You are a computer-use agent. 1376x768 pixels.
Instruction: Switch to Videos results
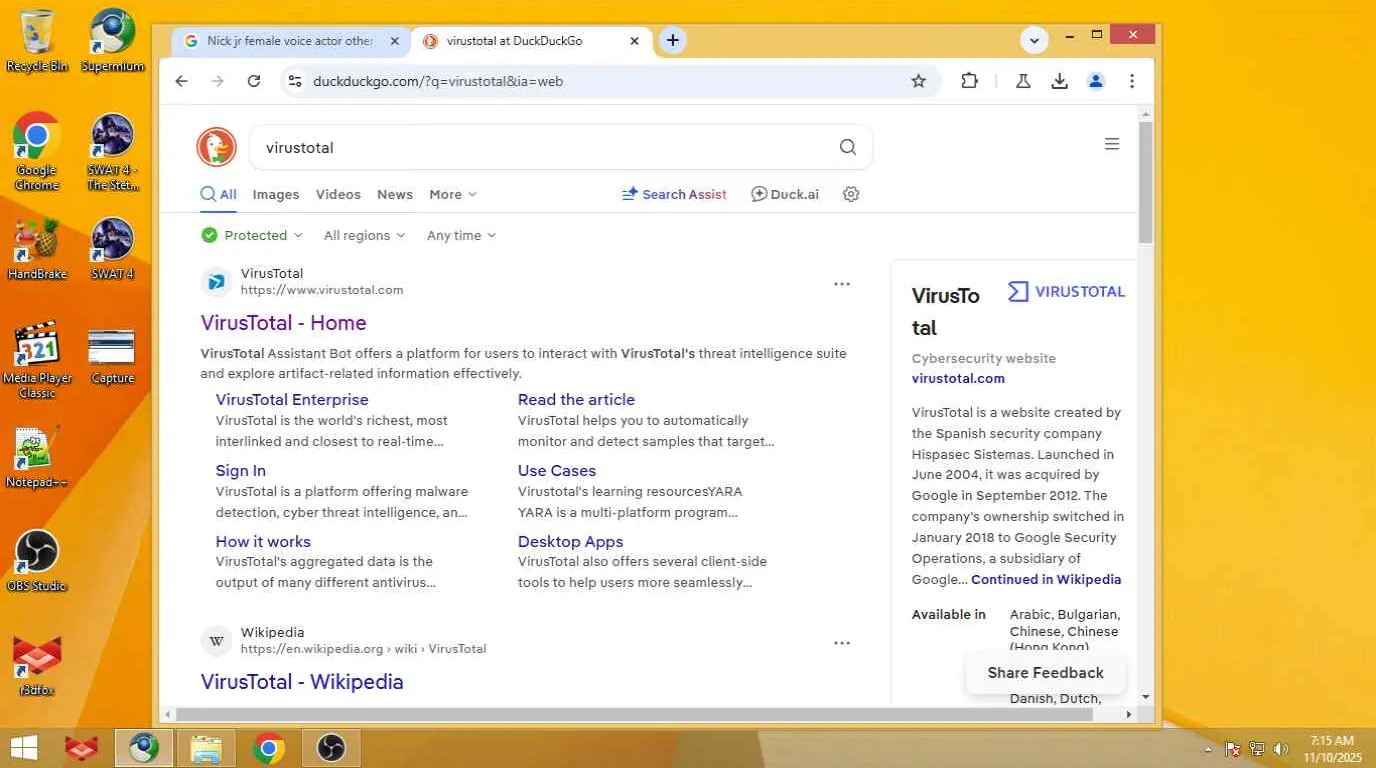pos(338,194)
